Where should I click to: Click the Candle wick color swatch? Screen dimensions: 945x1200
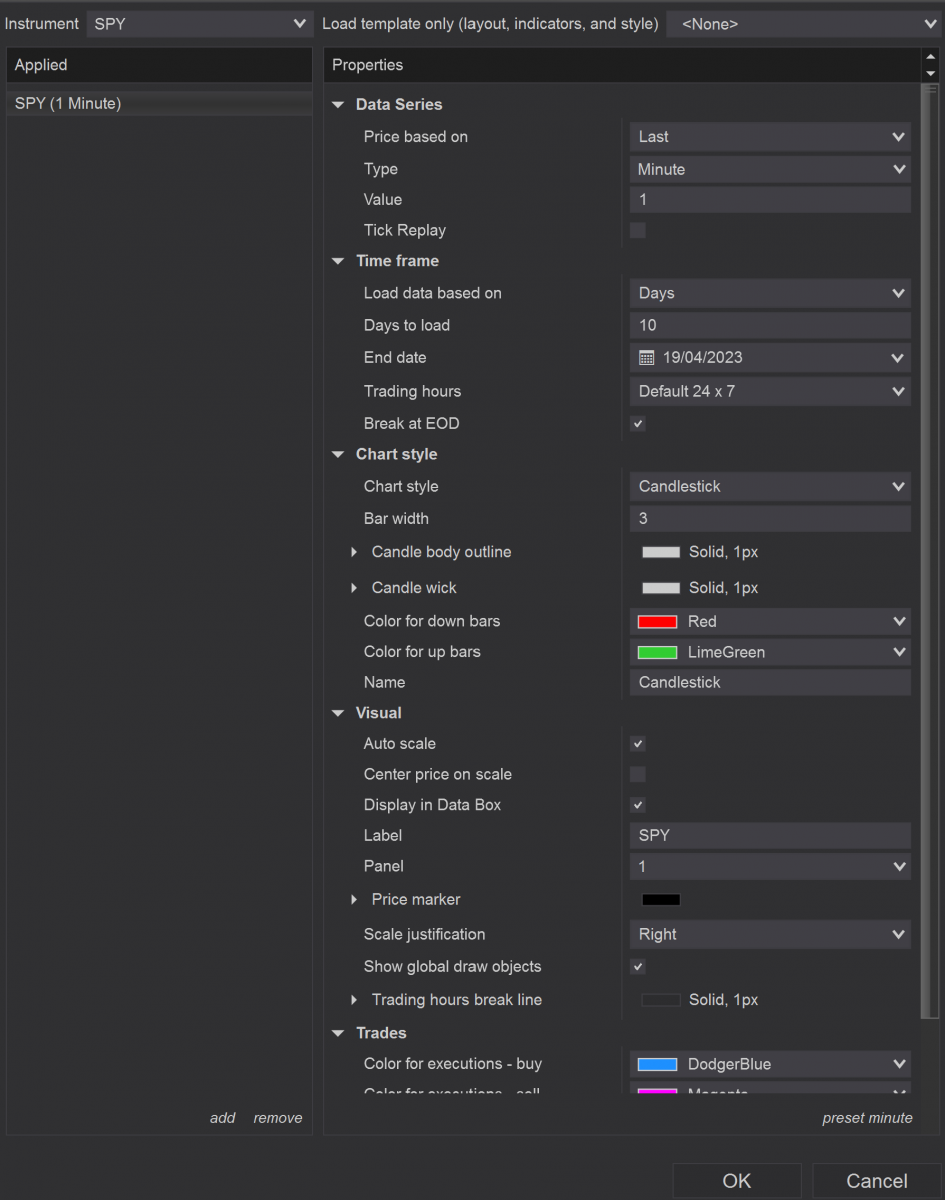click(660, 588)
